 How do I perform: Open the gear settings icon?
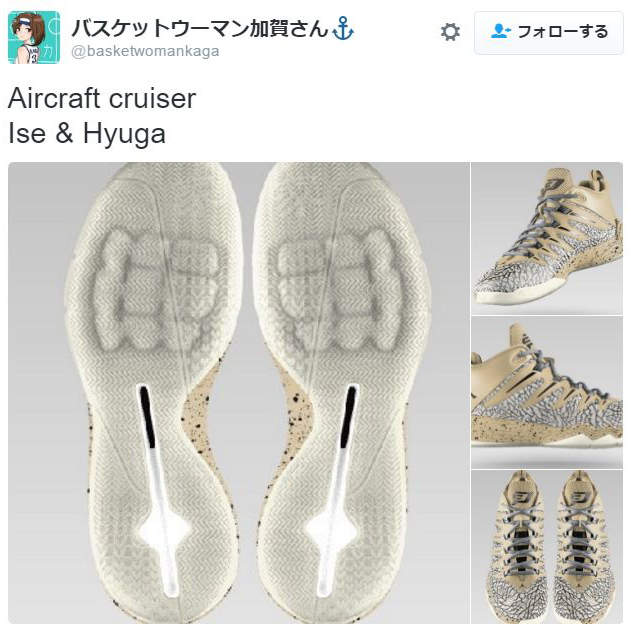click(450, 32)
